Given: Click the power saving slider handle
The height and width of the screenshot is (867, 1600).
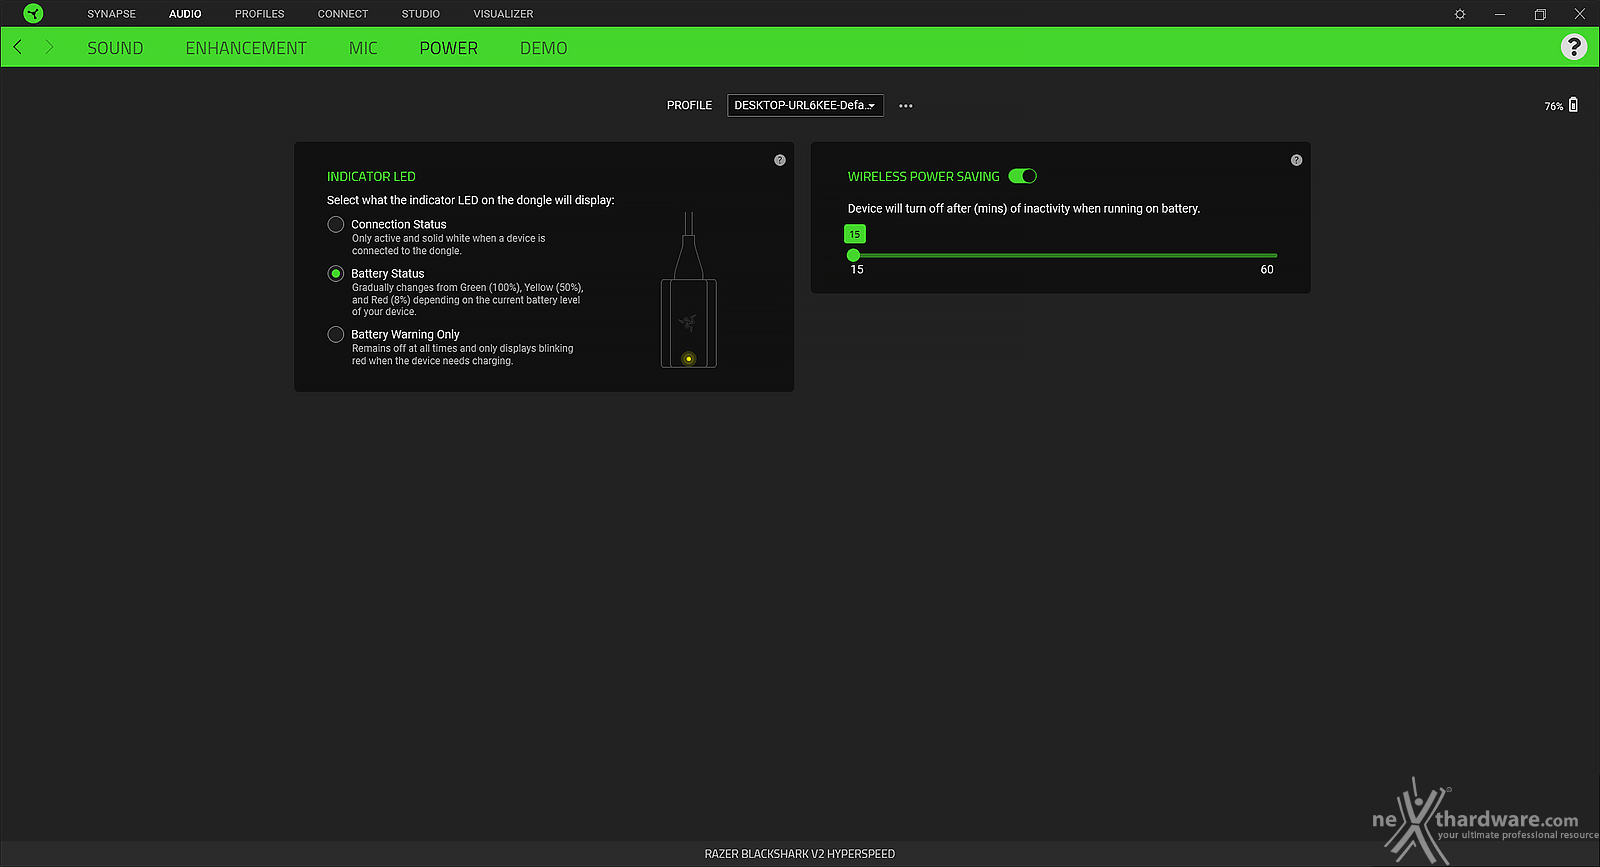Looking at the screenshot, I should click(853, 255).
